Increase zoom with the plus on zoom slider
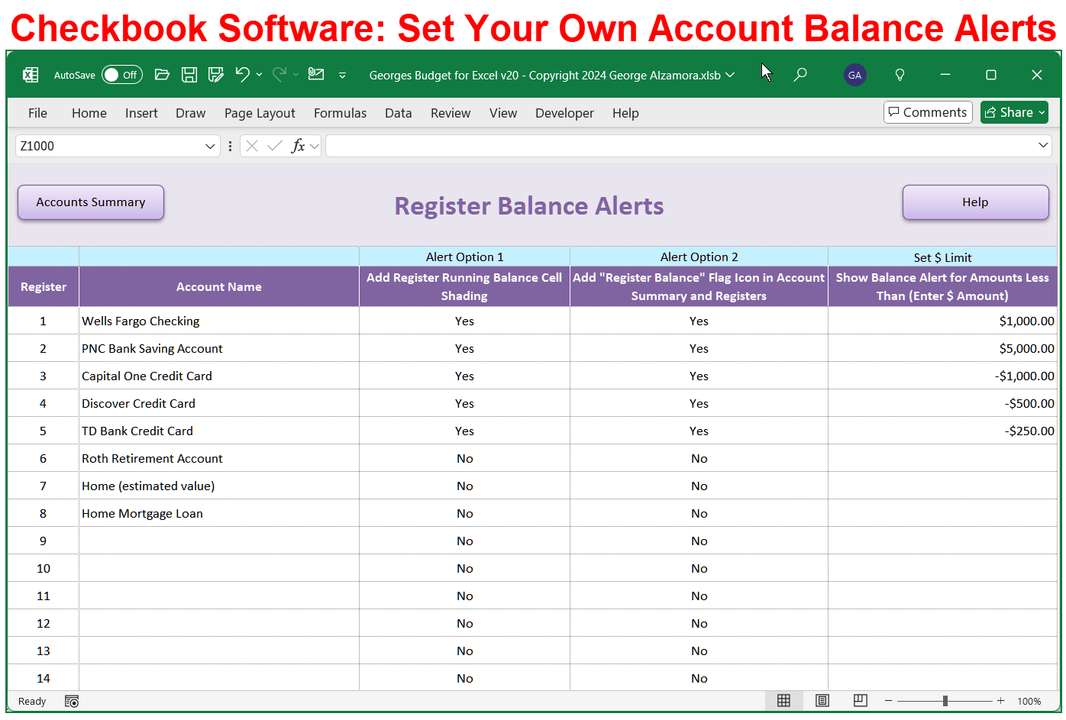 [1000, 701]
